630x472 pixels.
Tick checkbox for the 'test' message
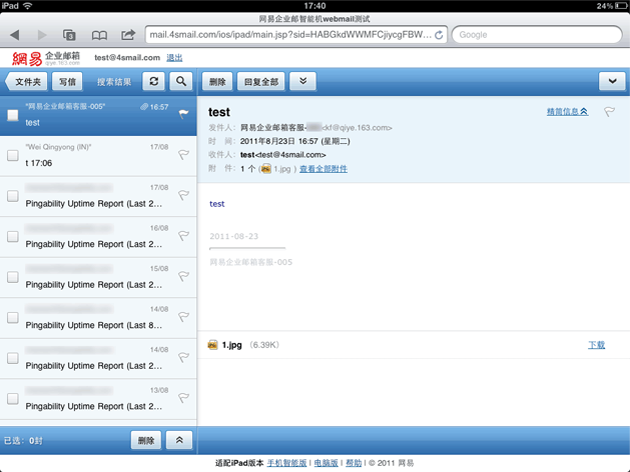[13, 115]
